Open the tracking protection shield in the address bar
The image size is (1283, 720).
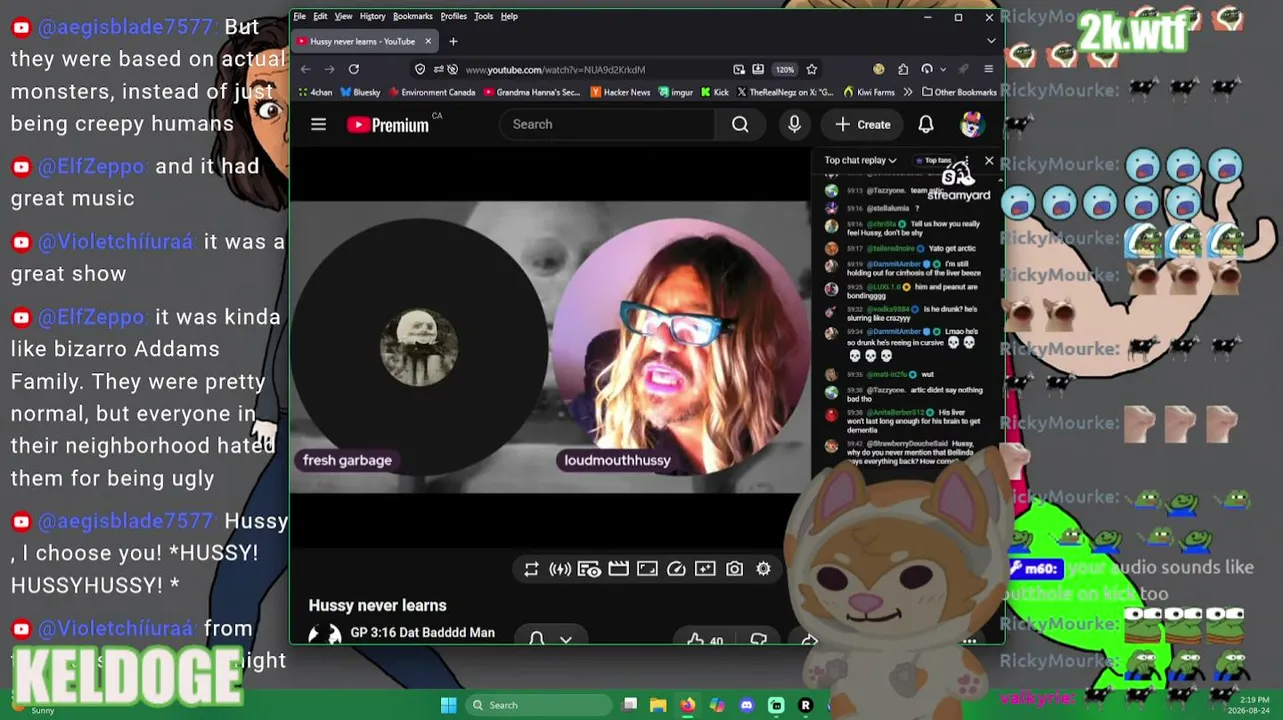(x=420, y=69)
